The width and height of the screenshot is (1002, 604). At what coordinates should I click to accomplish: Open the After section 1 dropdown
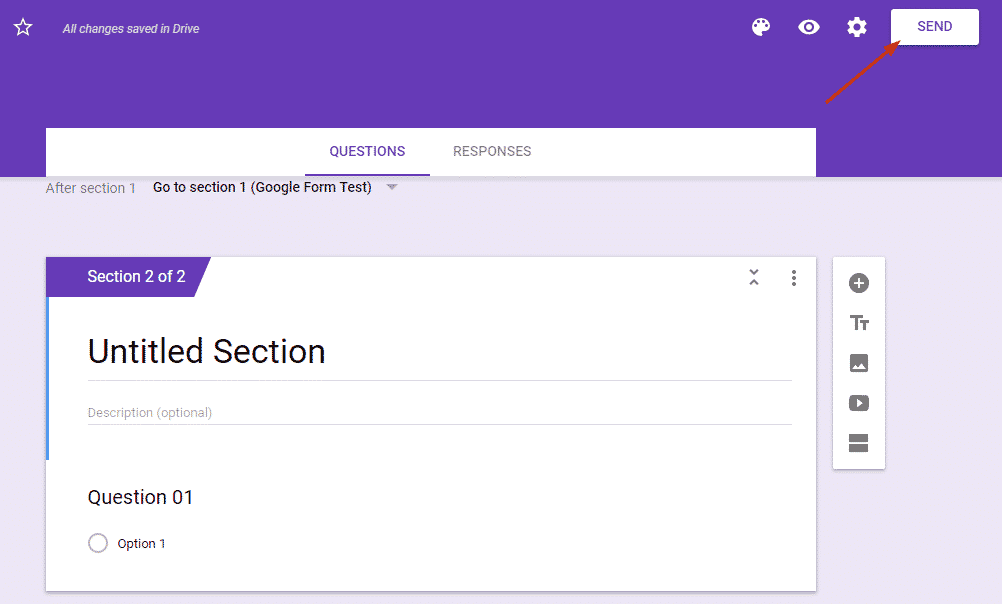pos(275,188)
